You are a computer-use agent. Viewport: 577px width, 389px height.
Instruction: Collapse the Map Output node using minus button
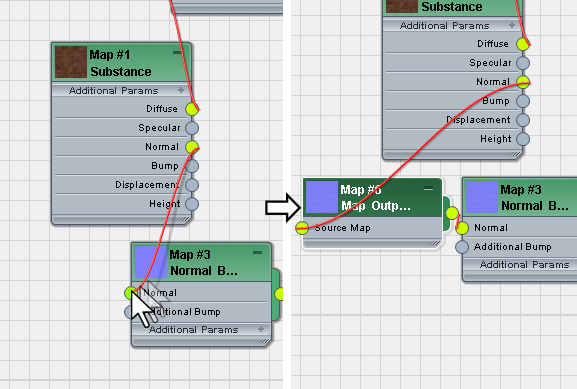coord(428,189)
